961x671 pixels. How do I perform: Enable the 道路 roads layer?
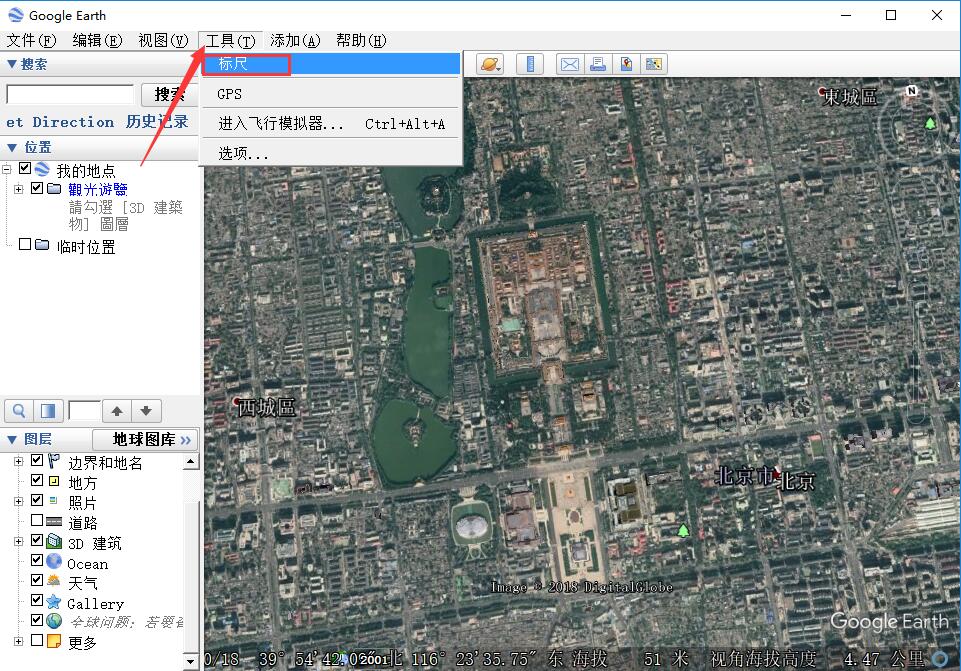[35, 521]
